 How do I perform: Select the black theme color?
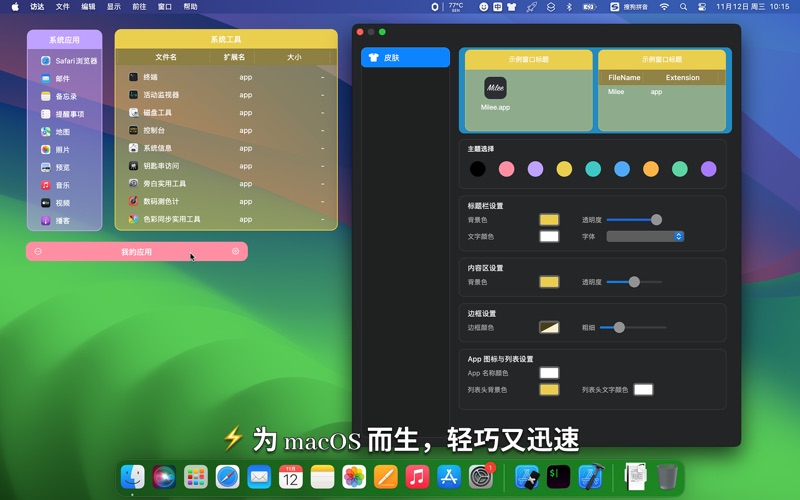(478, 169)
